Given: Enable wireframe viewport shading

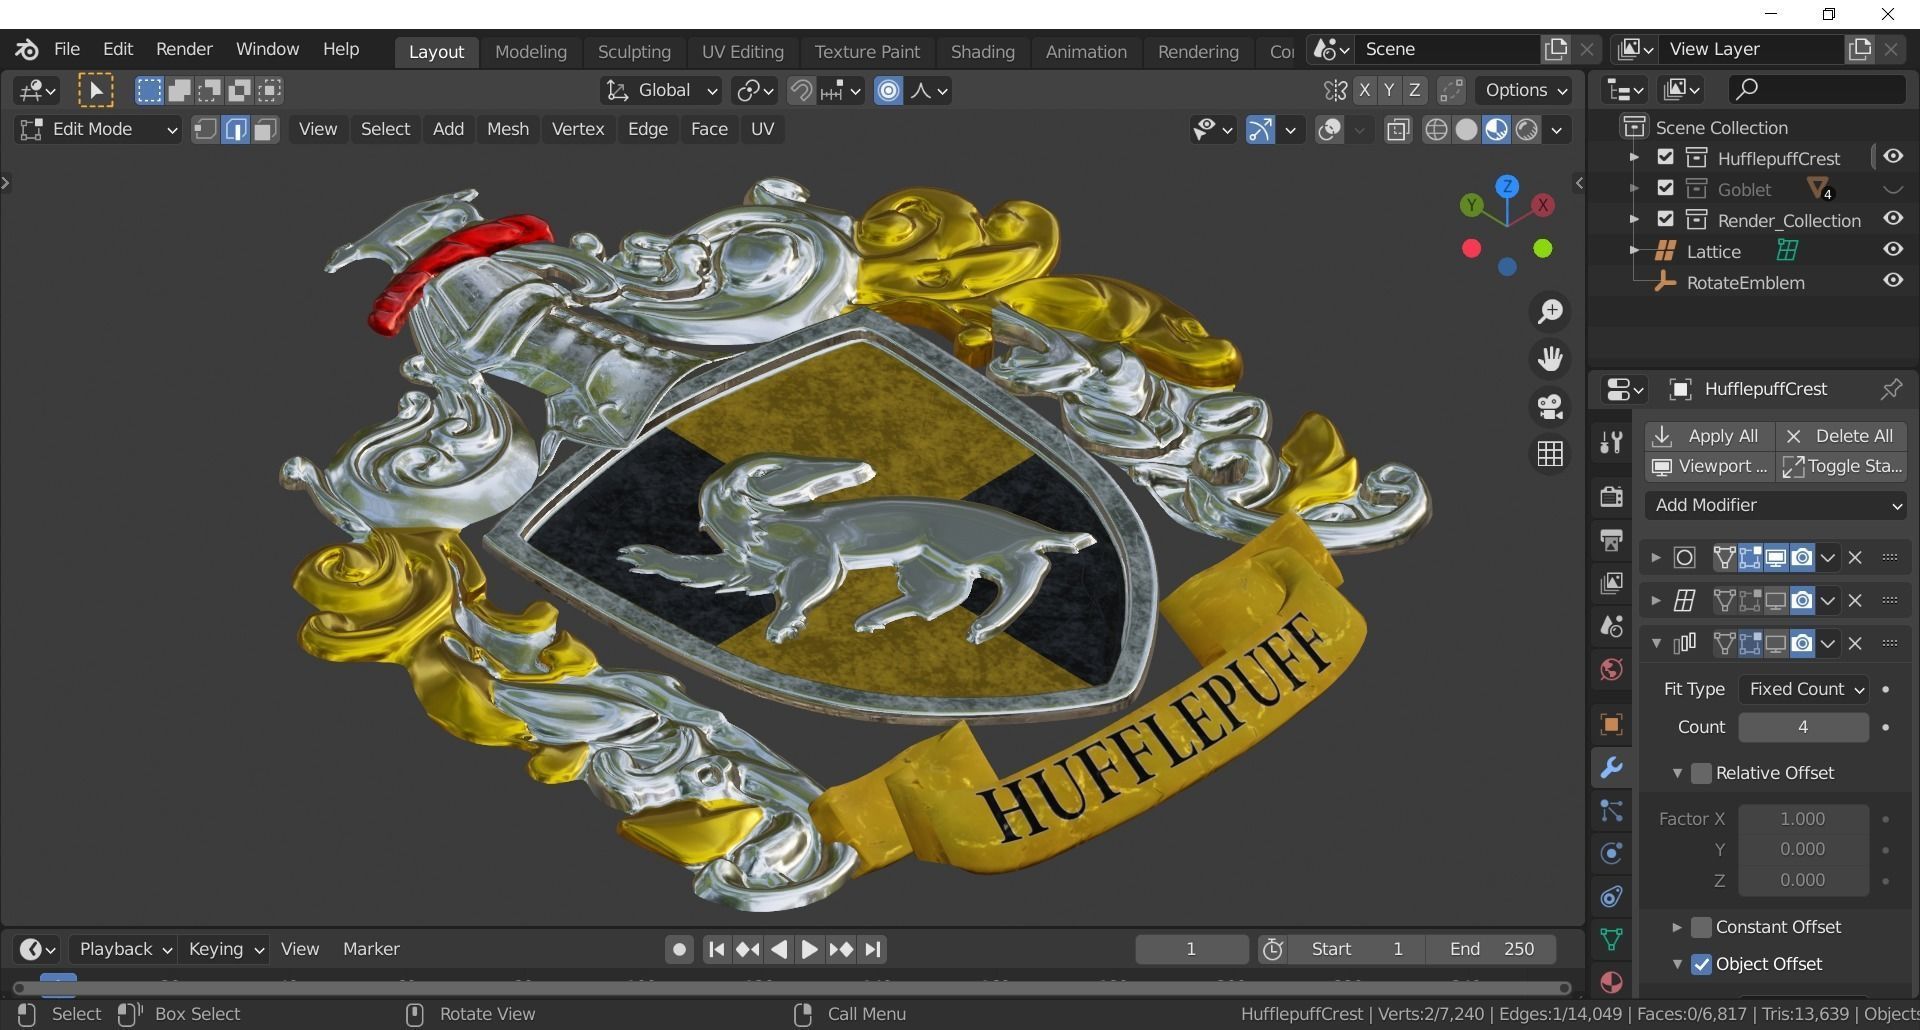Looking at the screenshot, I should pos(1436,130).
